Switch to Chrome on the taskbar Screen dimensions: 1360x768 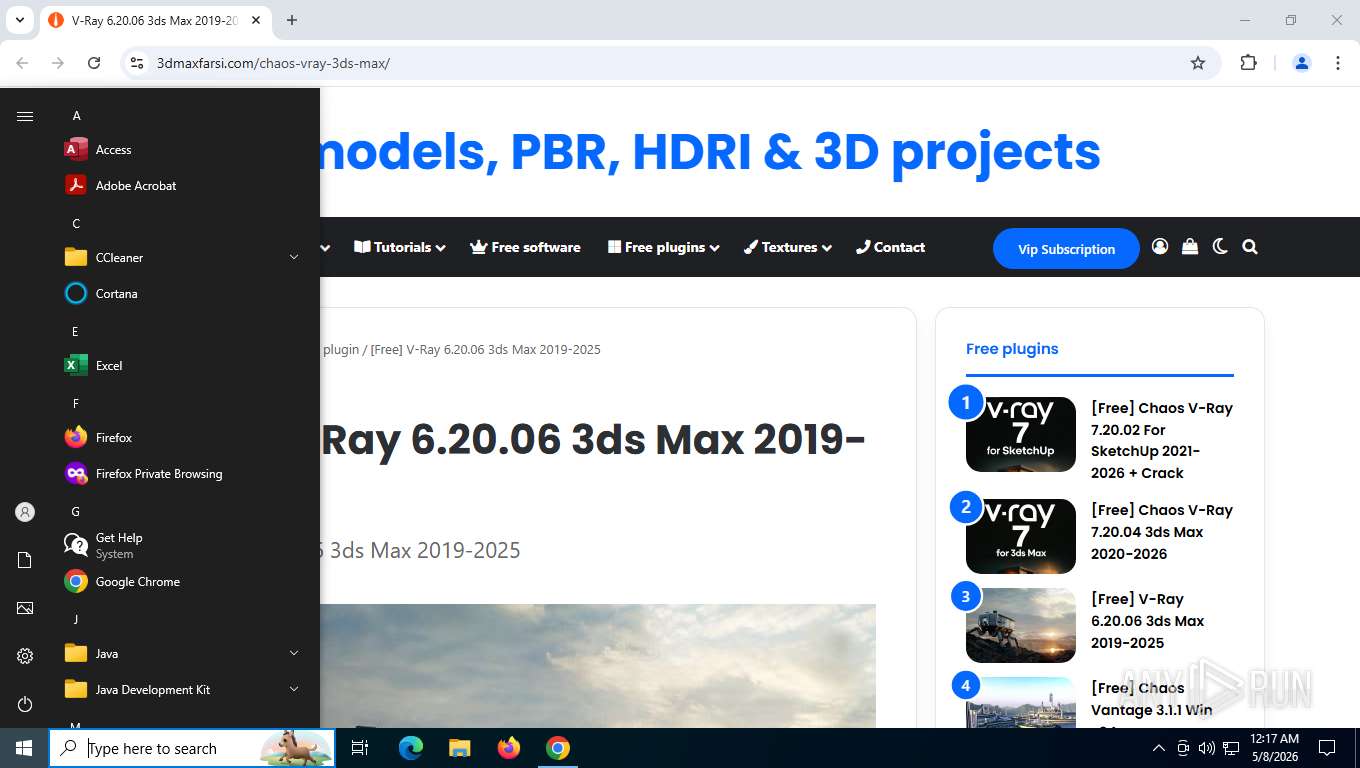(558, 748)
